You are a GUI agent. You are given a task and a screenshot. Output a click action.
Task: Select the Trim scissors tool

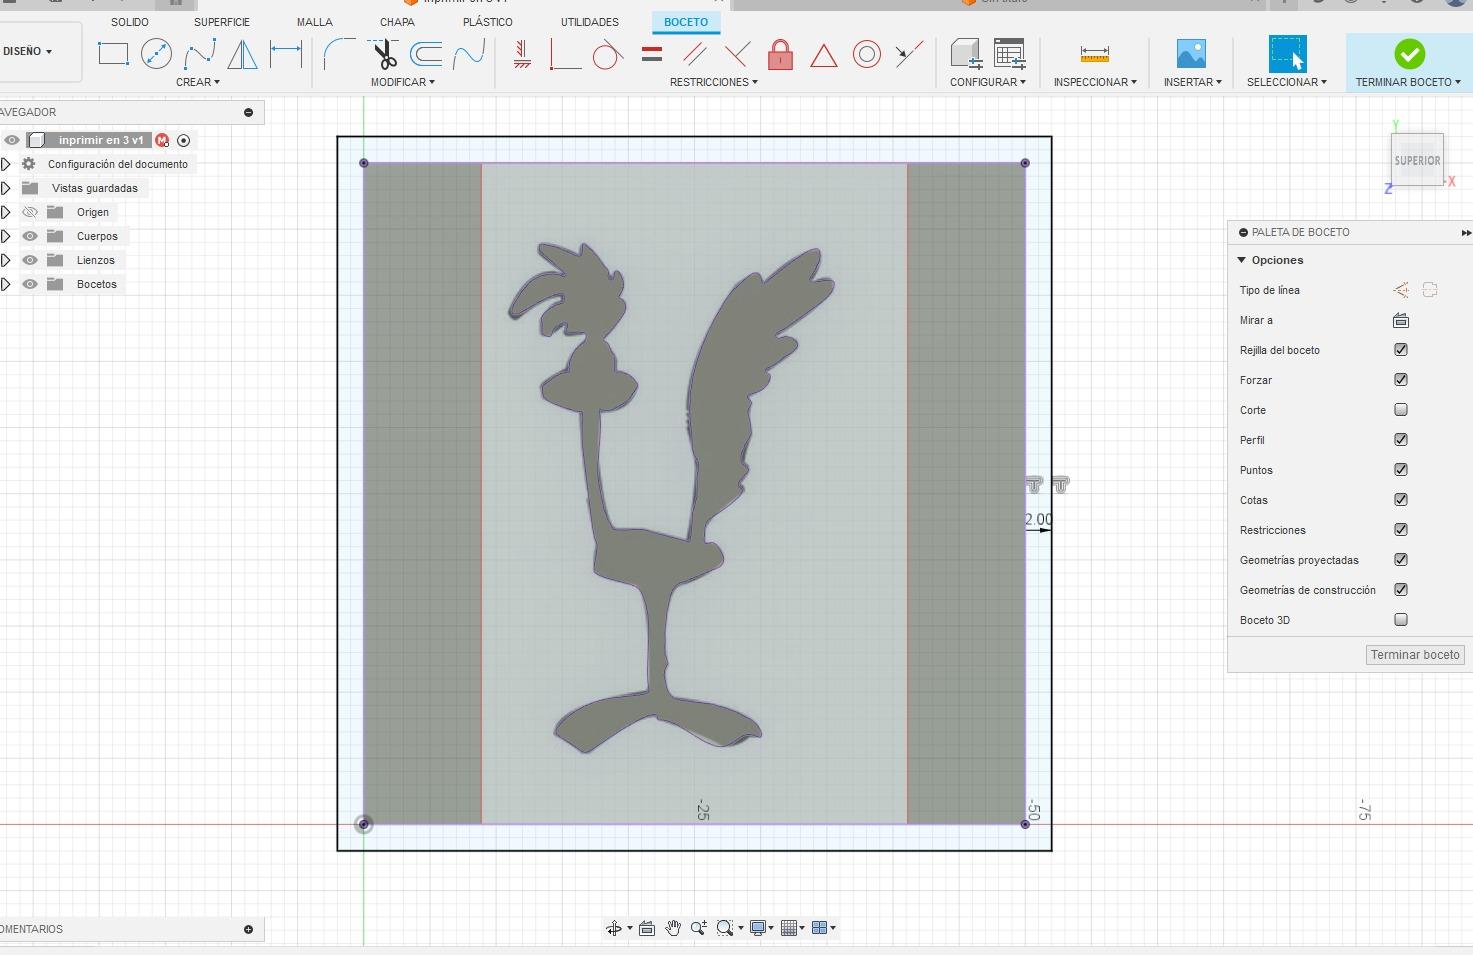(383, 54)
